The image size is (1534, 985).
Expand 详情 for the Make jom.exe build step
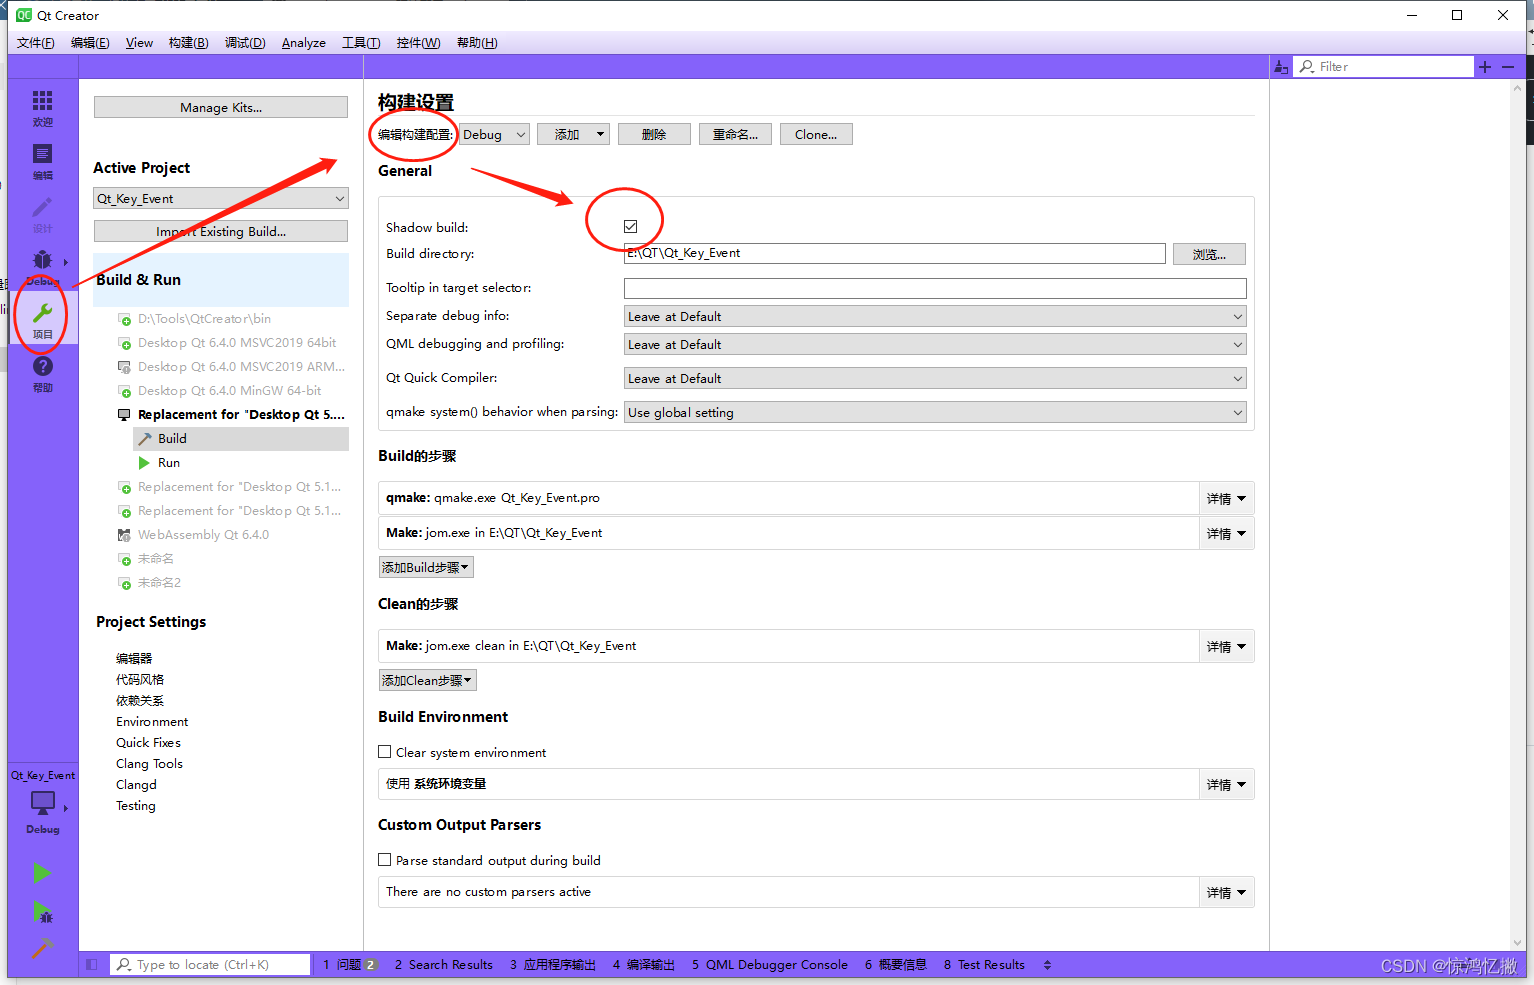(x=1226, y=534)
